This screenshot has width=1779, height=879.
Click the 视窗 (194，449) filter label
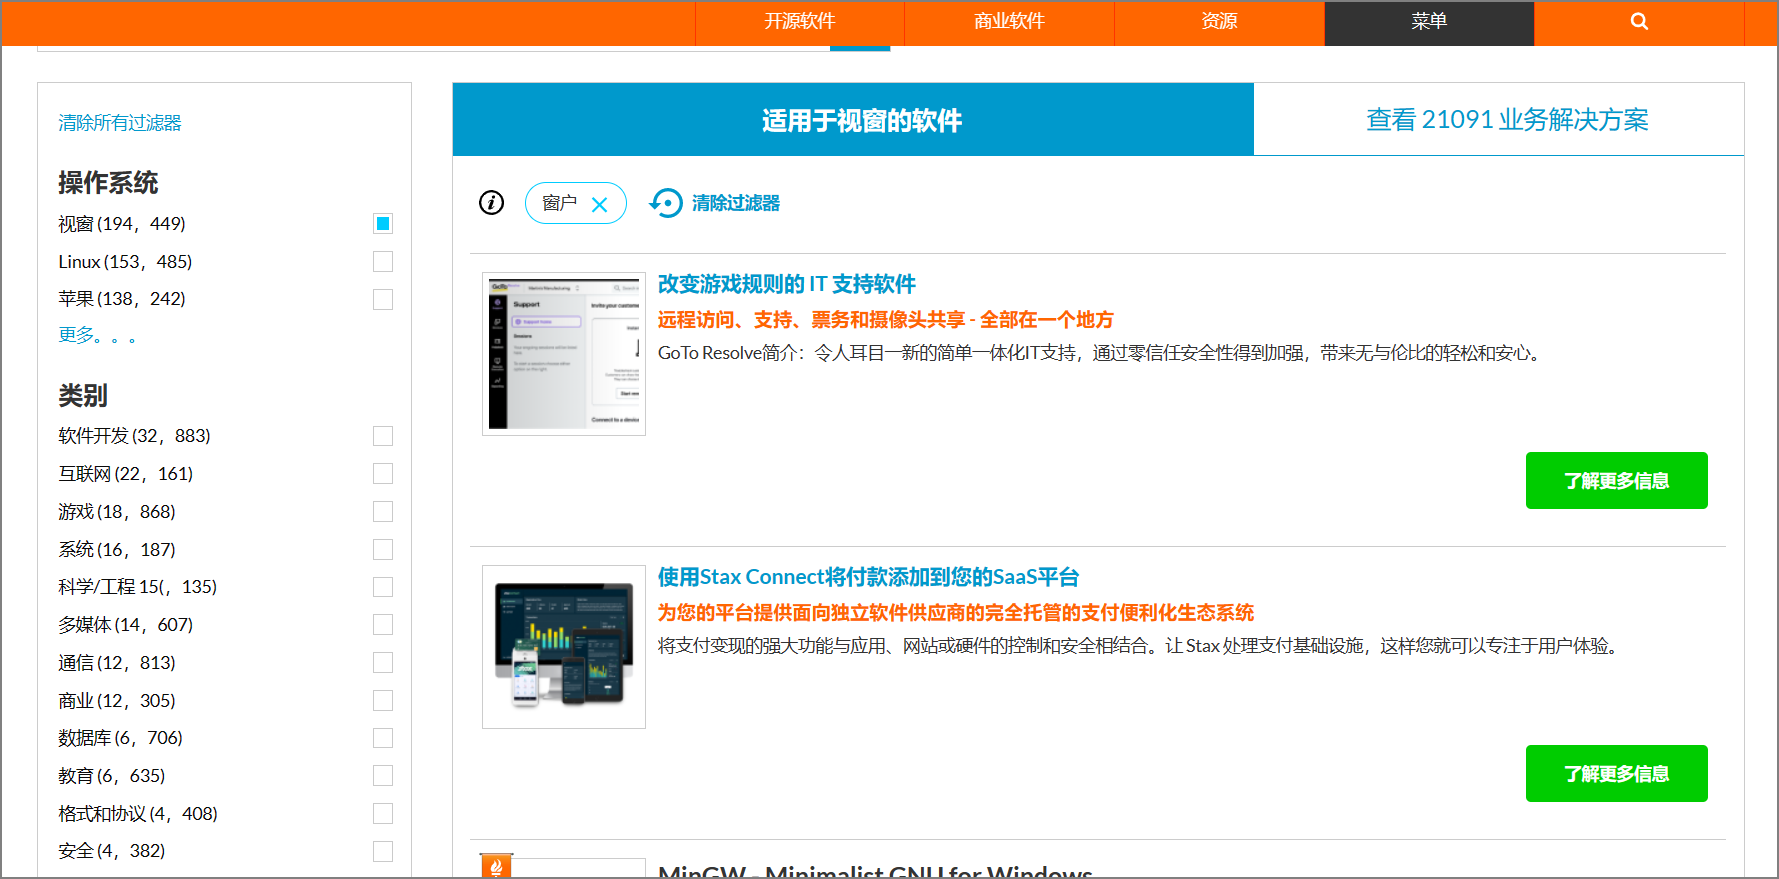(x=122, y=224)
